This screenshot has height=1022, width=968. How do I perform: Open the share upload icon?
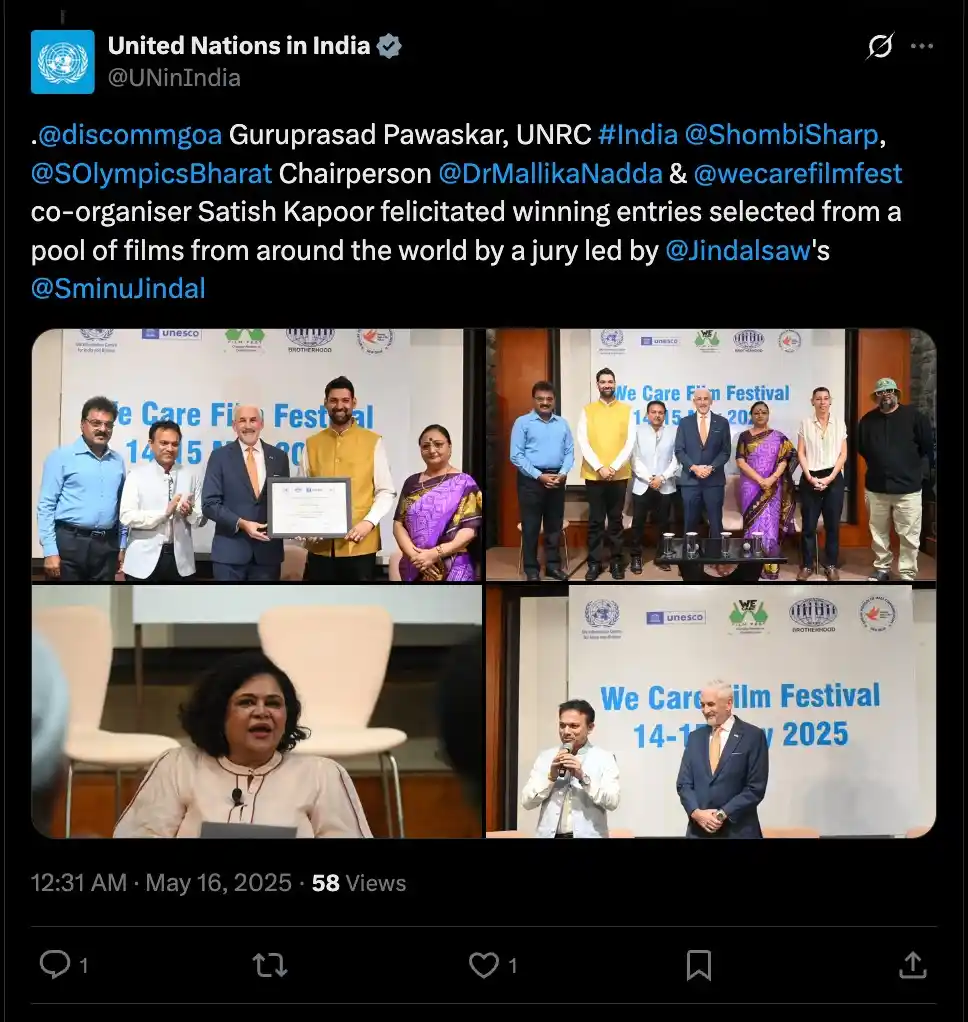[x=913, y=965]
